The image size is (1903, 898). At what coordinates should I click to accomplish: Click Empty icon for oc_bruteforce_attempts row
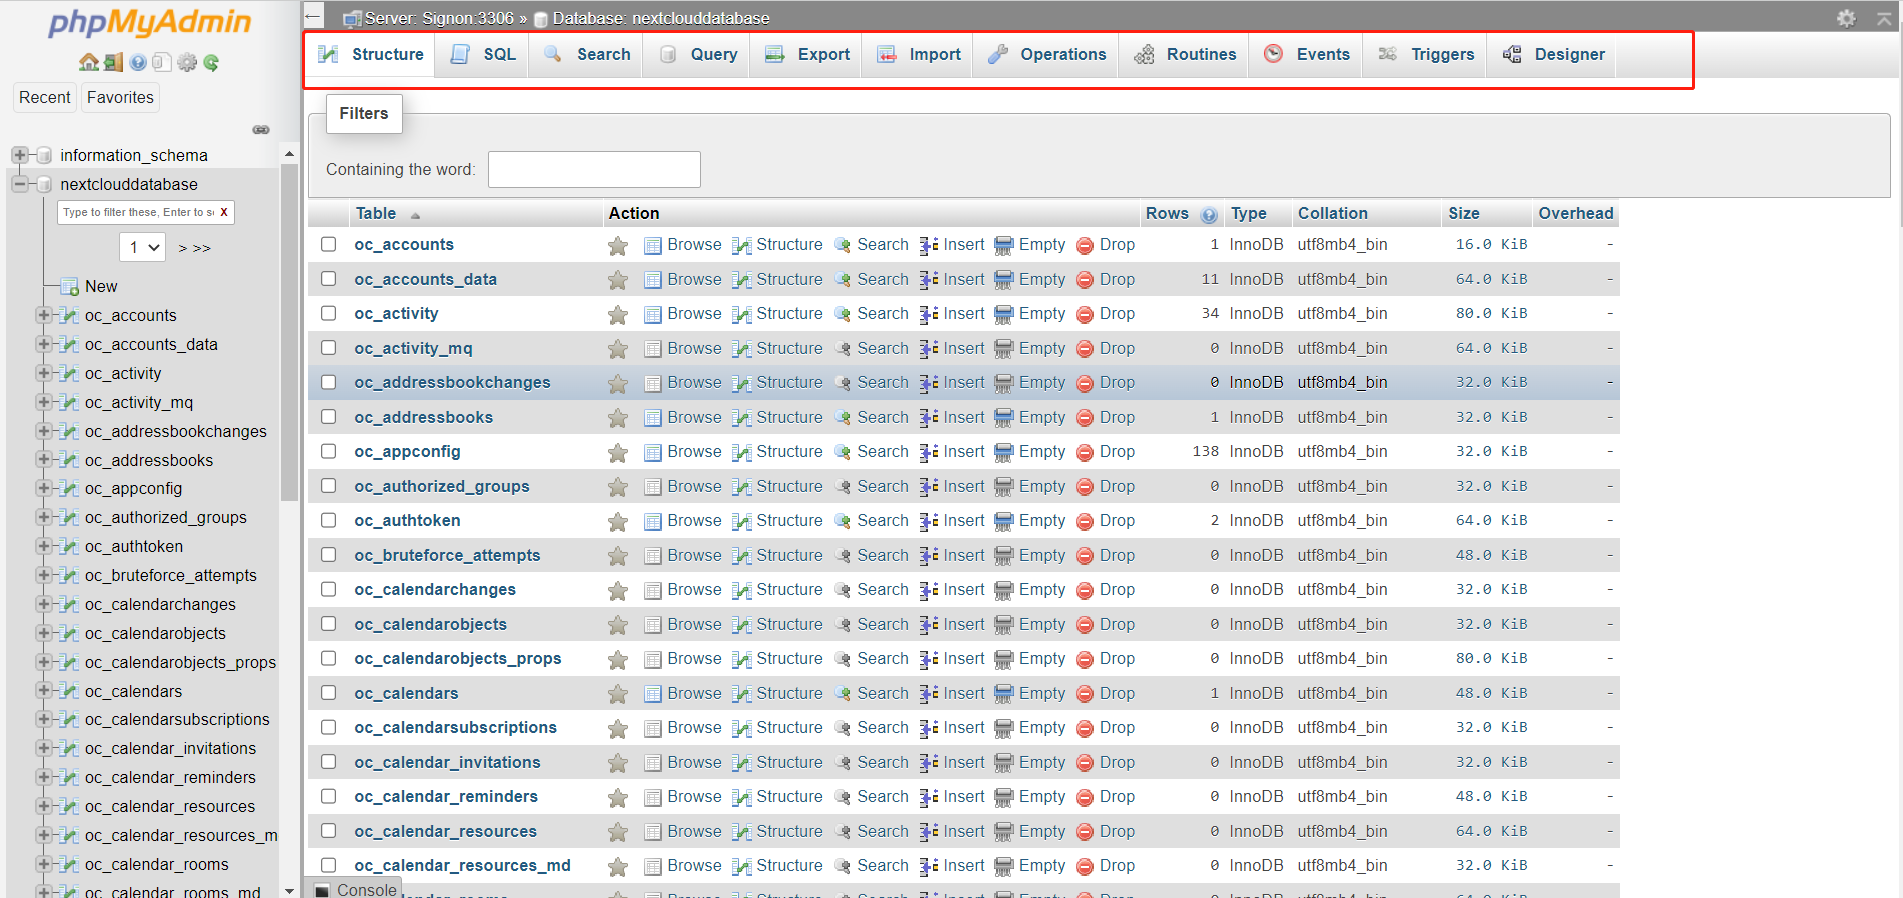click(x=1004, y=556)
